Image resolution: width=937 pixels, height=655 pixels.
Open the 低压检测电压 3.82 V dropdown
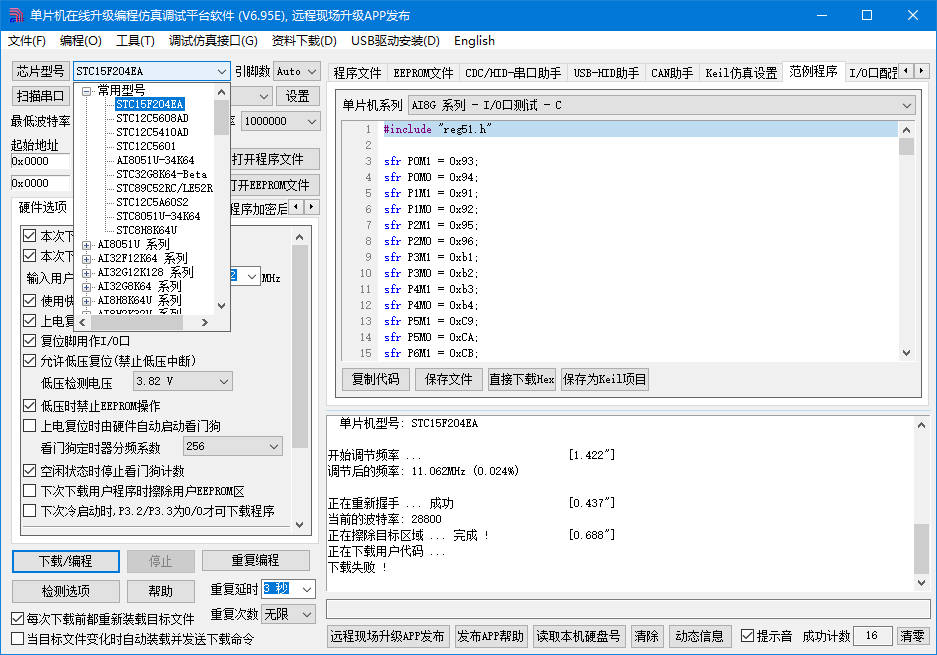182,381
